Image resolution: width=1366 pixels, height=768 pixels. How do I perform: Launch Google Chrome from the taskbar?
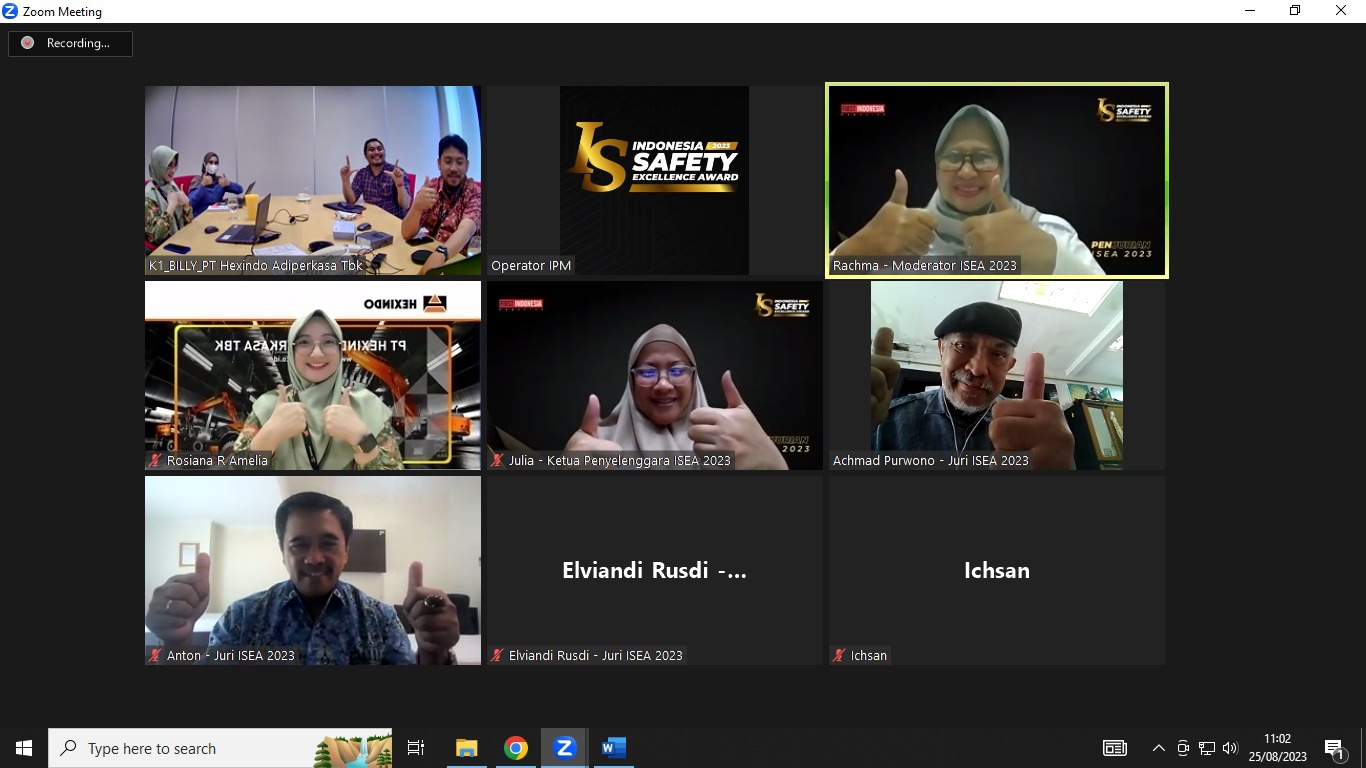[x=516, y=748]
